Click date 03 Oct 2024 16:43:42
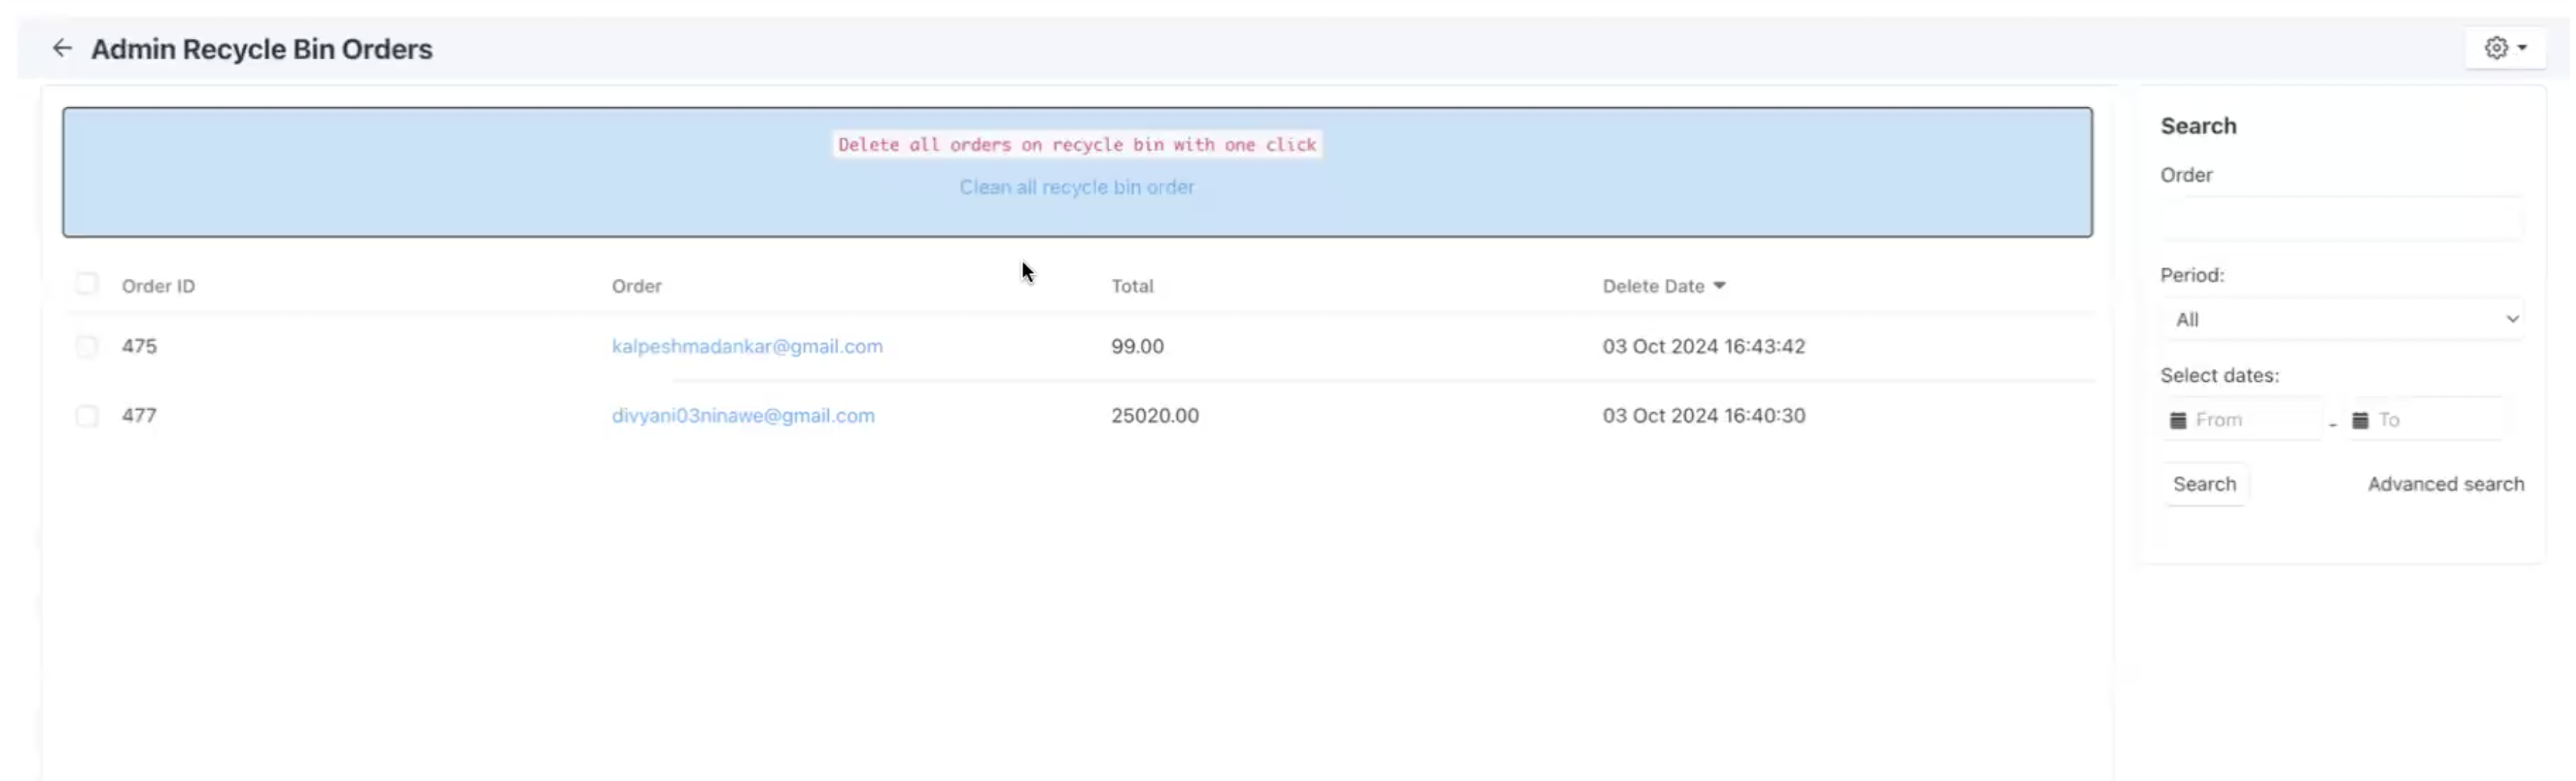Image resolution: width=2576 pixels, height=781 pixels. [1703, 346]
